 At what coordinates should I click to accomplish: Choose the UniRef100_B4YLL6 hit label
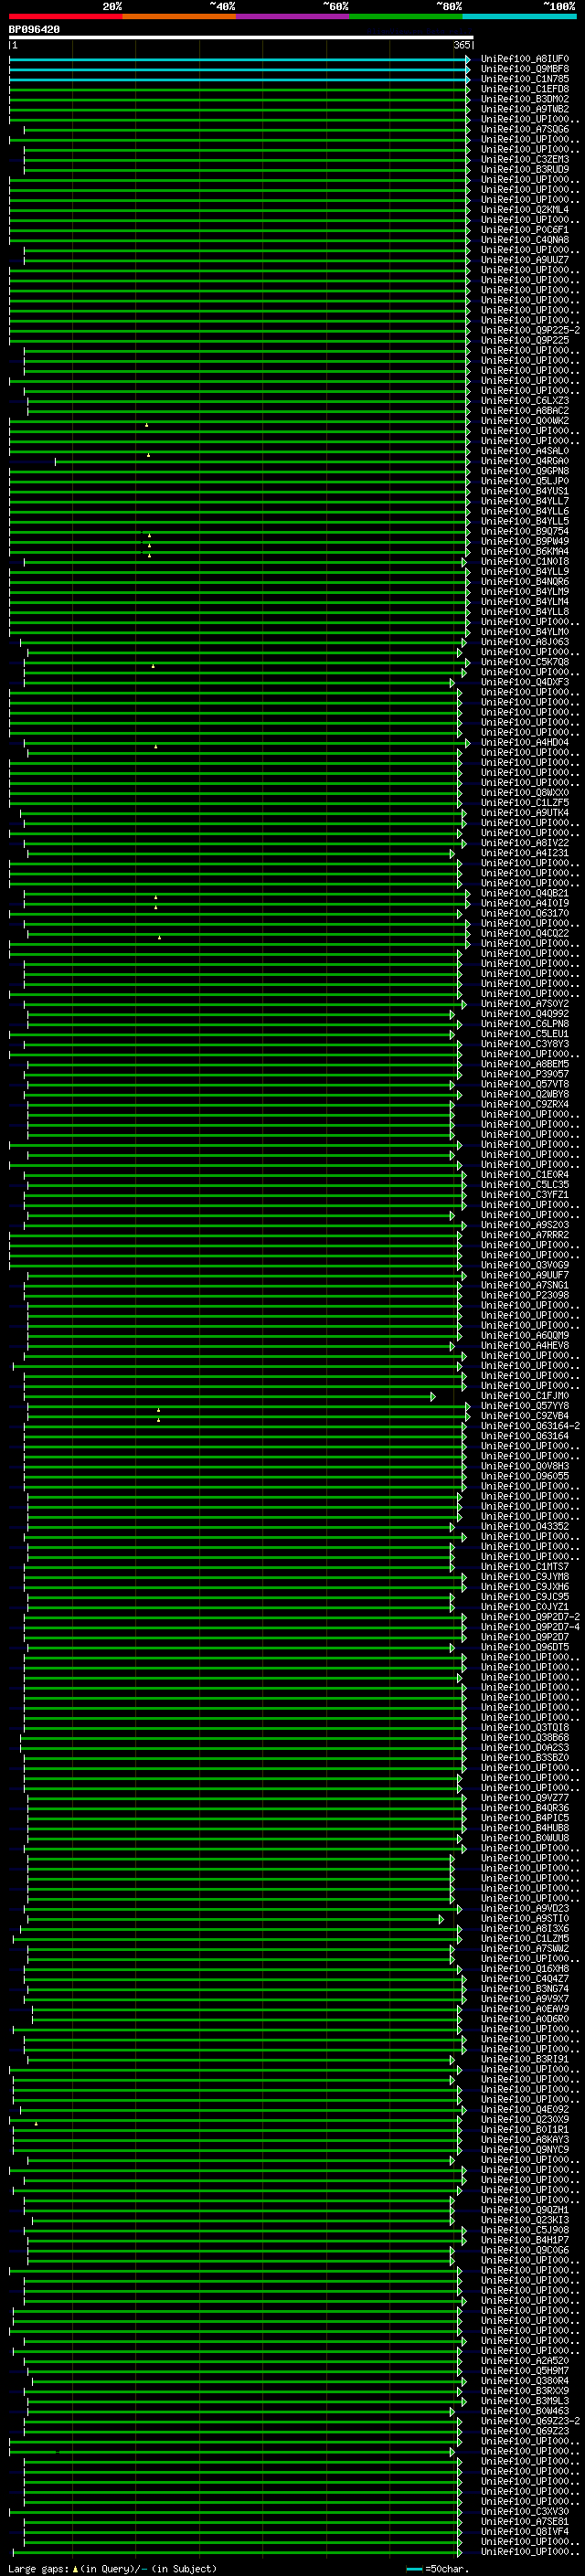pos(525,511)
